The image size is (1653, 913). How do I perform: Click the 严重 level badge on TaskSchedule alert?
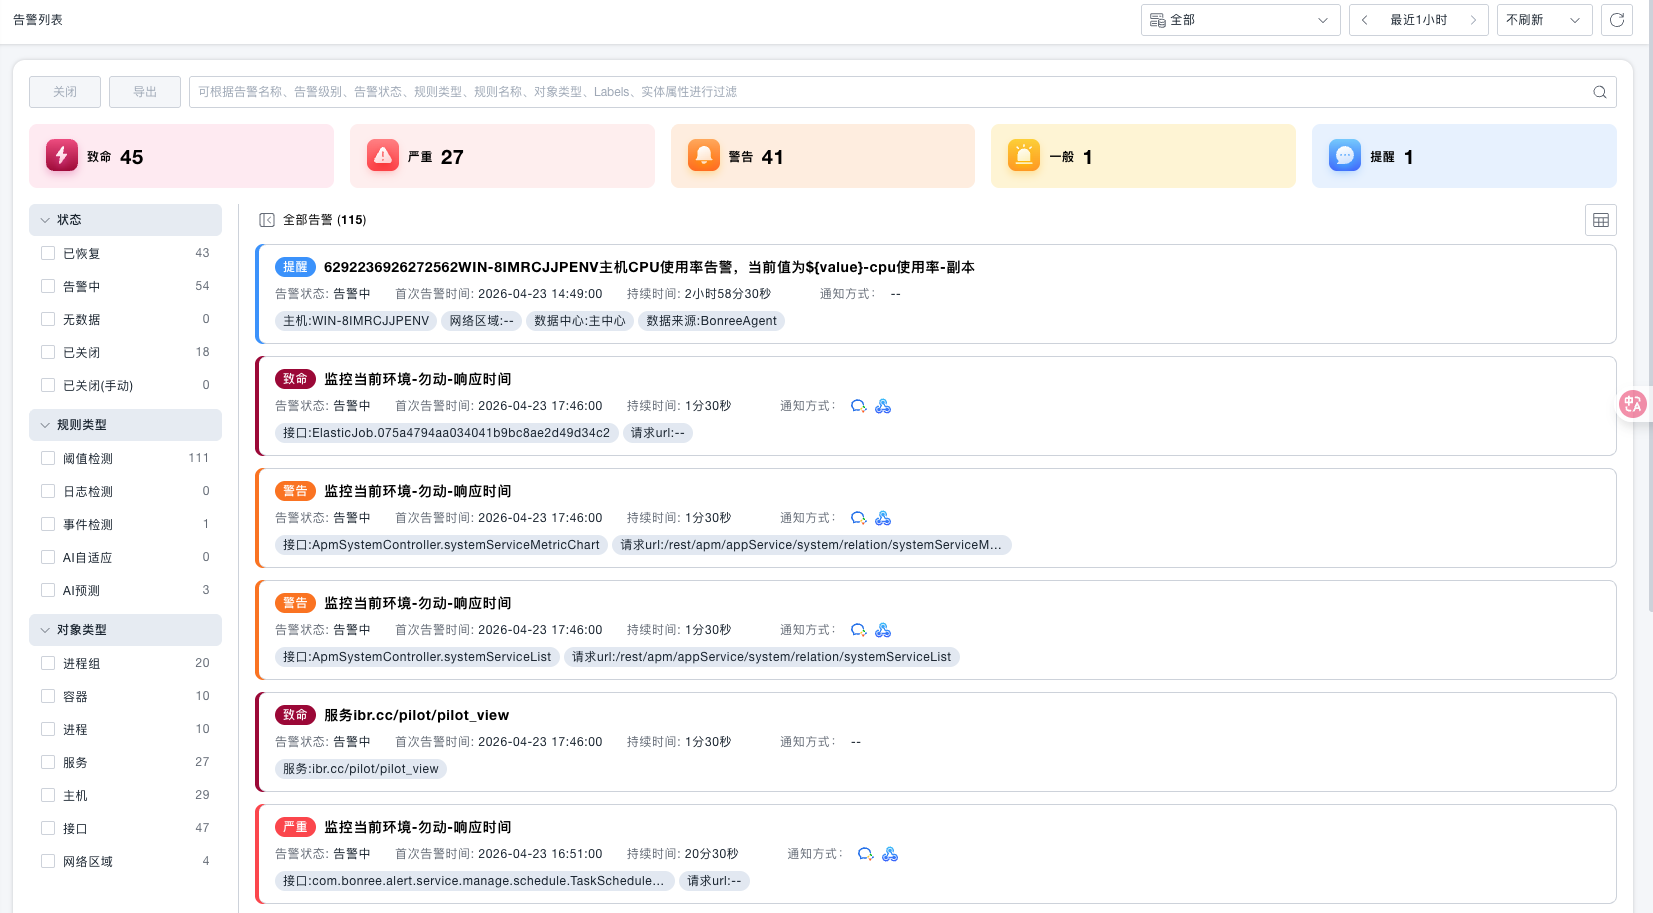[295, 827]
